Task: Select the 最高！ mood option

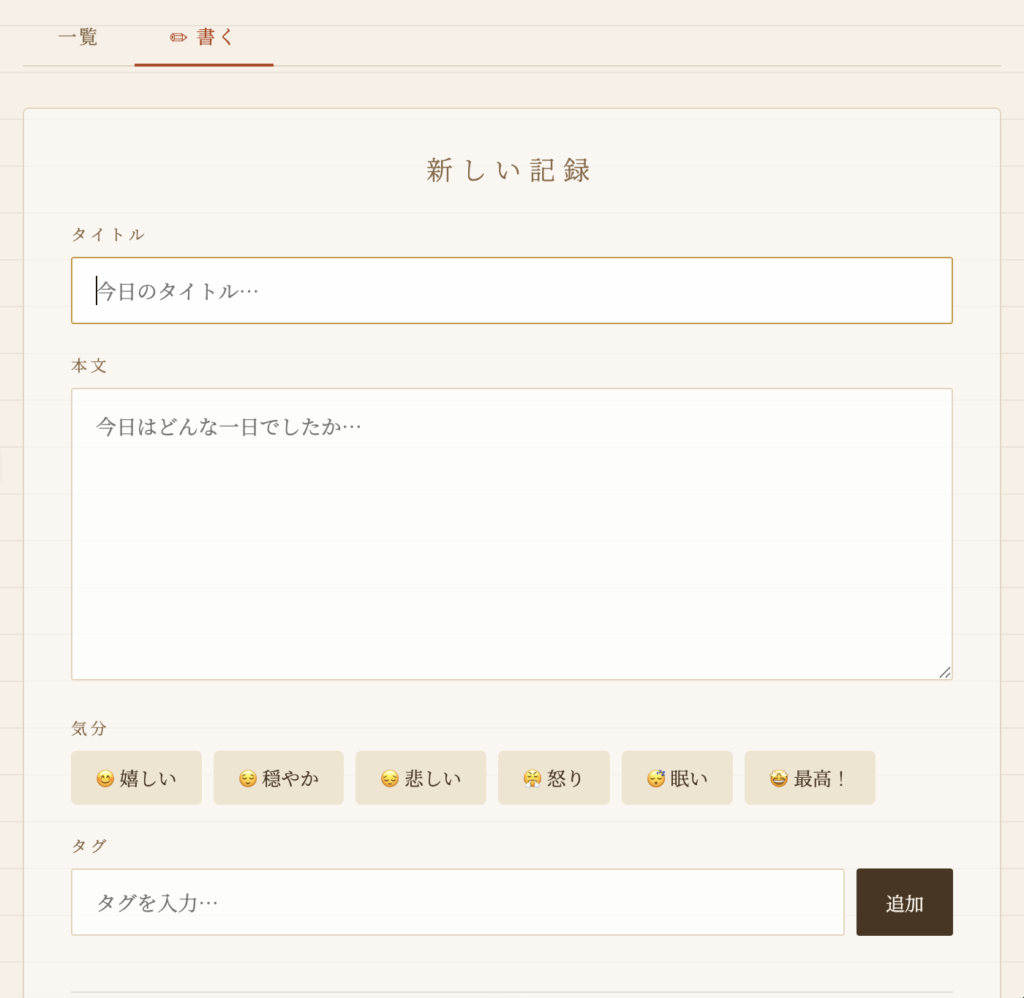Action: pos(810,778)
